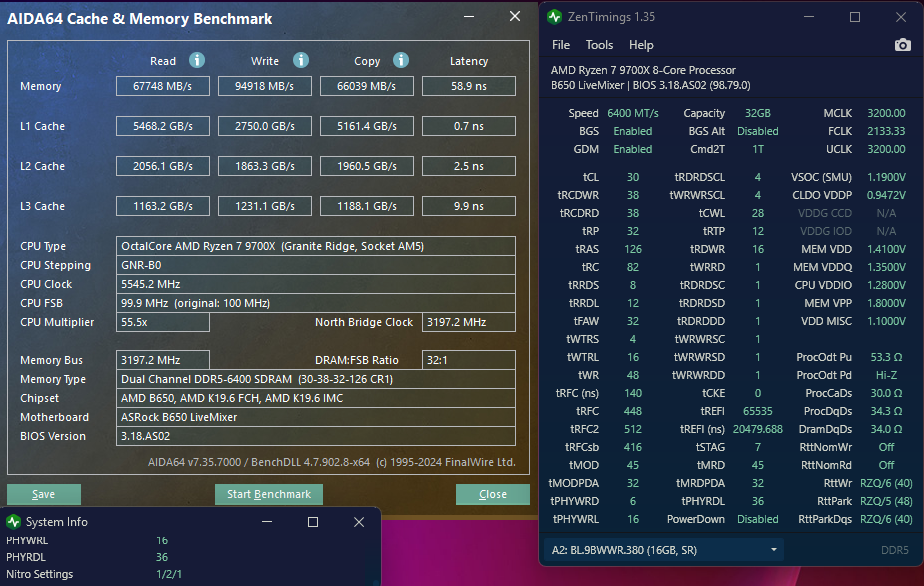This screenshot has width=924, height=586.
Task: Click the System Info window logo icon
Action: 14,522
